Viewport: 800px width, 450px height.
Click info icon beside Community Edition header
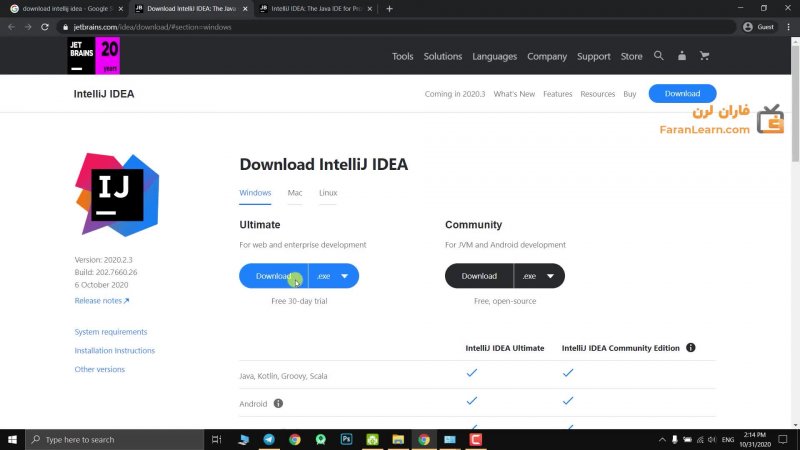pos(691,348)
